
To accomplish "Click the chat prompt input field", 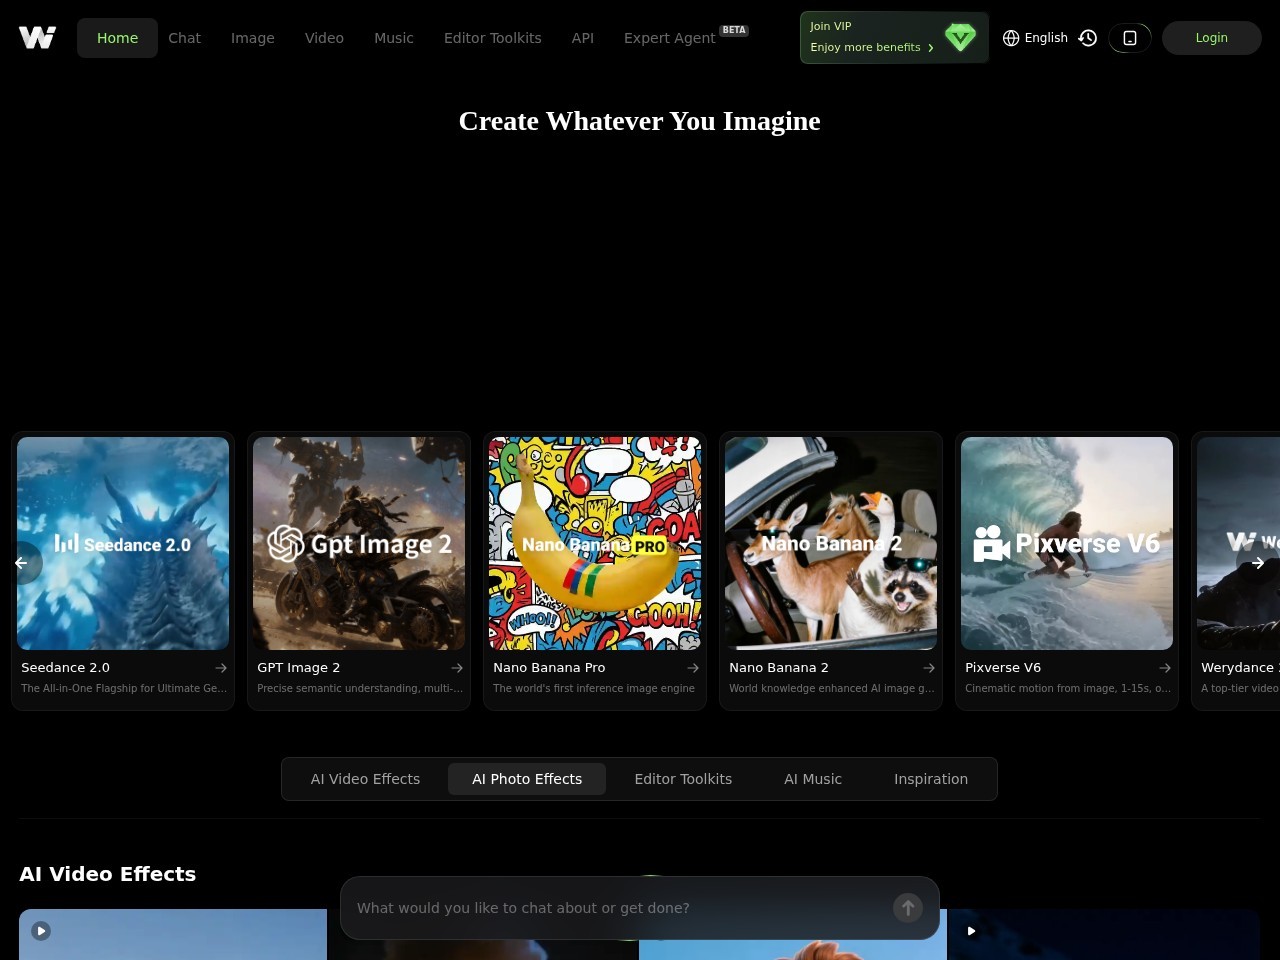I will 620,908.
